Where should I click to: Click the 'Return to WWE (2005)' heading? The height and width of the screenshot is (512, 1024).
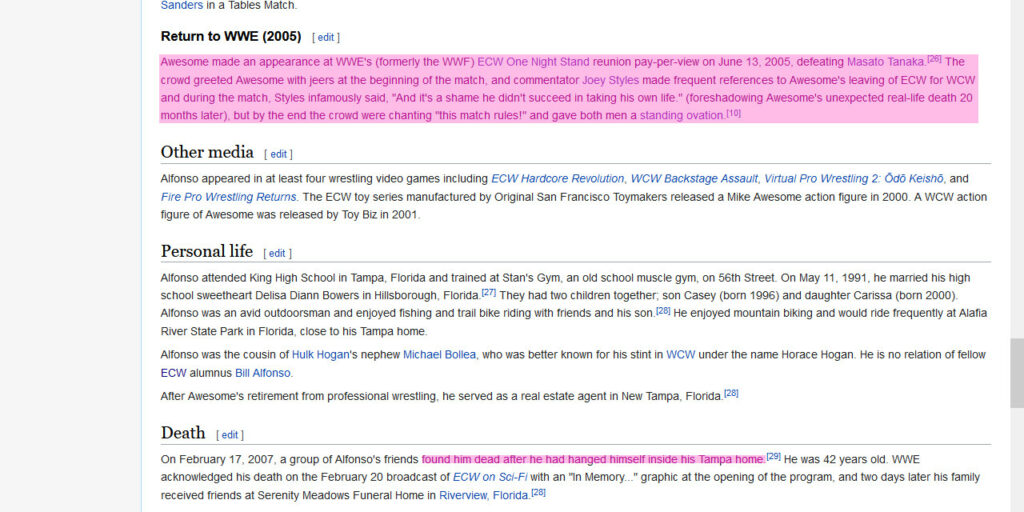coord(231,37)
